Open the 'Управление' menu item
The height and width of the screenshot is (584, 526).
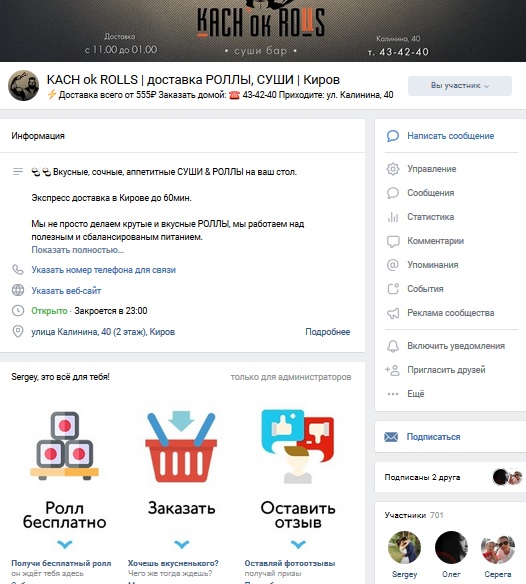click(431, 169)
